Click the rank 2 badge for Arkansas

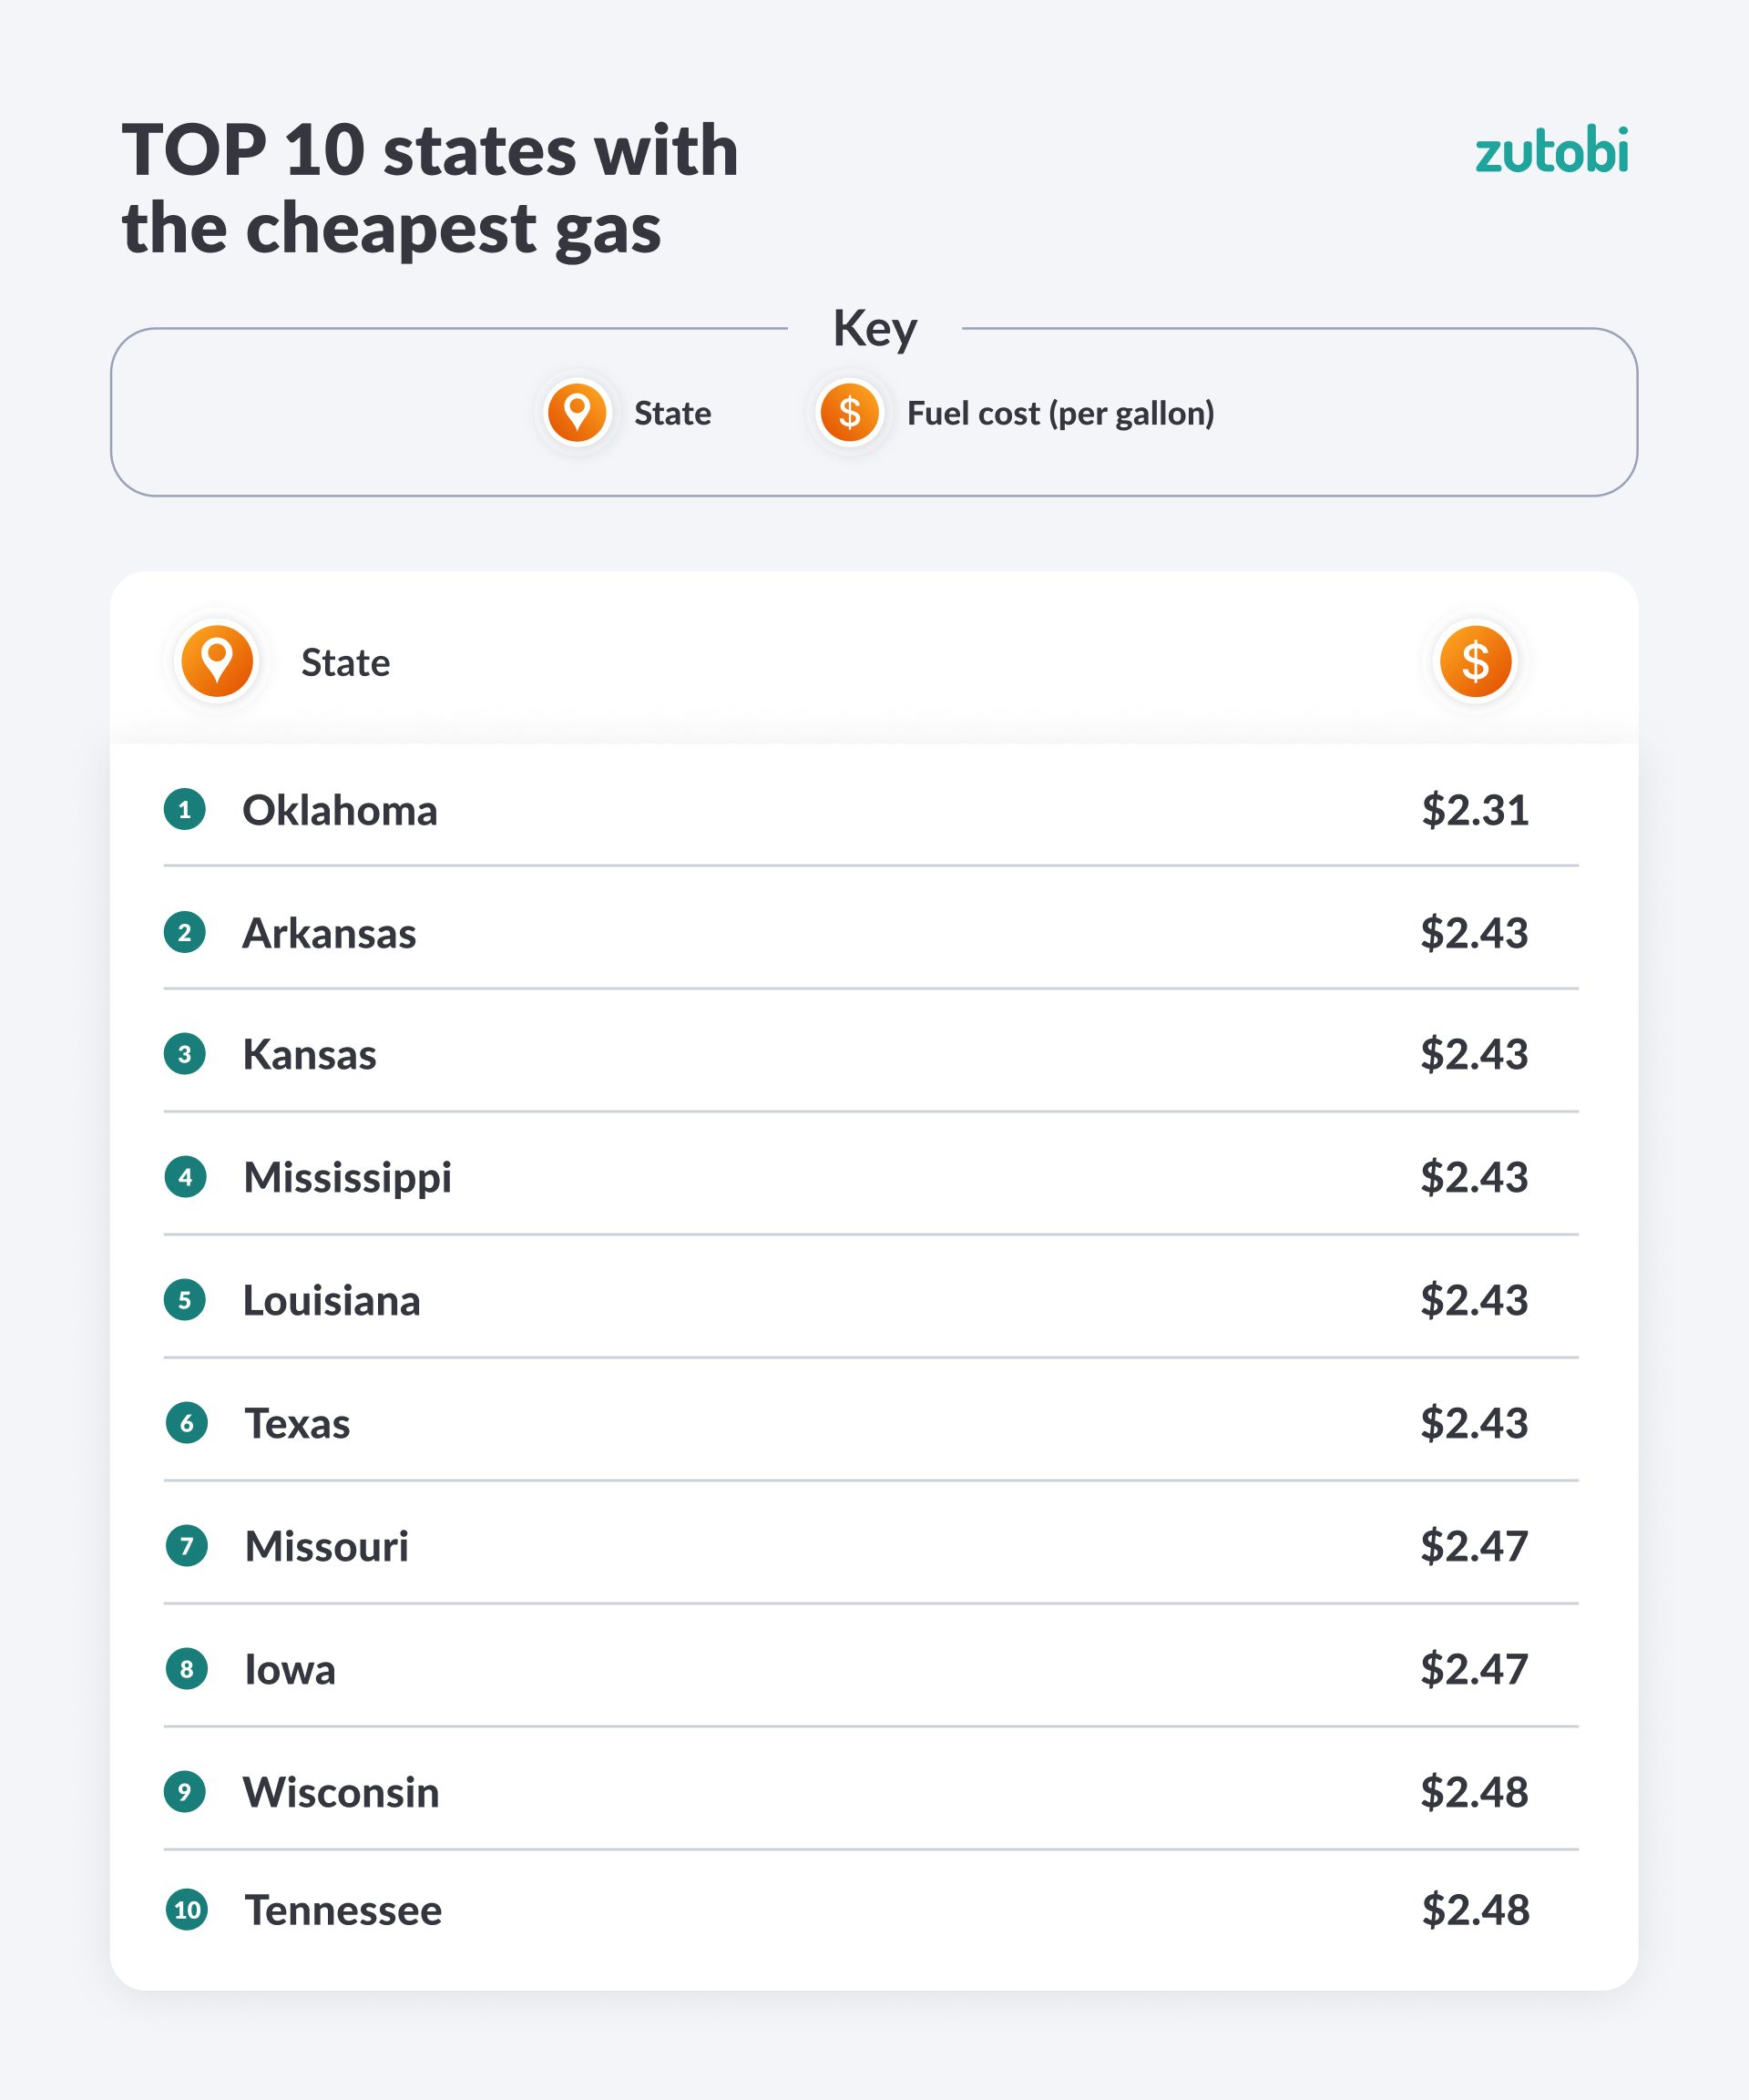(185, 932)
